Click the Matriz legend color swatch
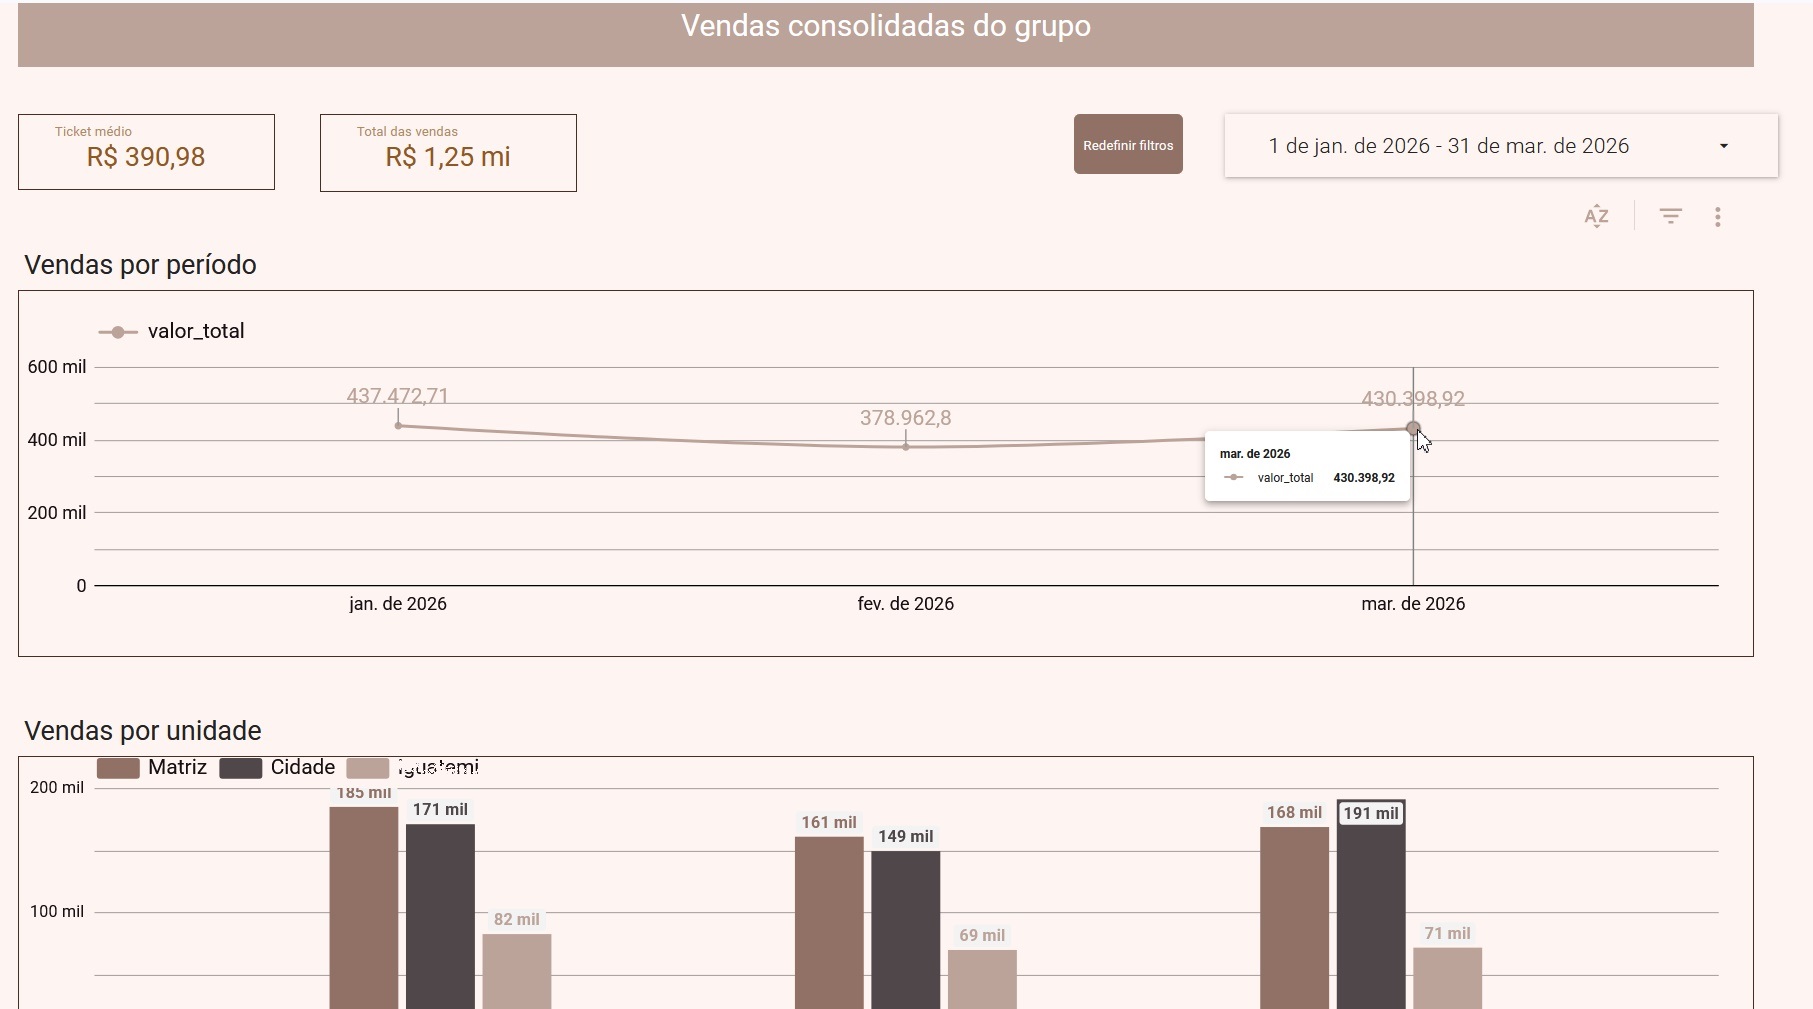The height and width of the screenshot is (1009, 1813). [x=118, y=768]
